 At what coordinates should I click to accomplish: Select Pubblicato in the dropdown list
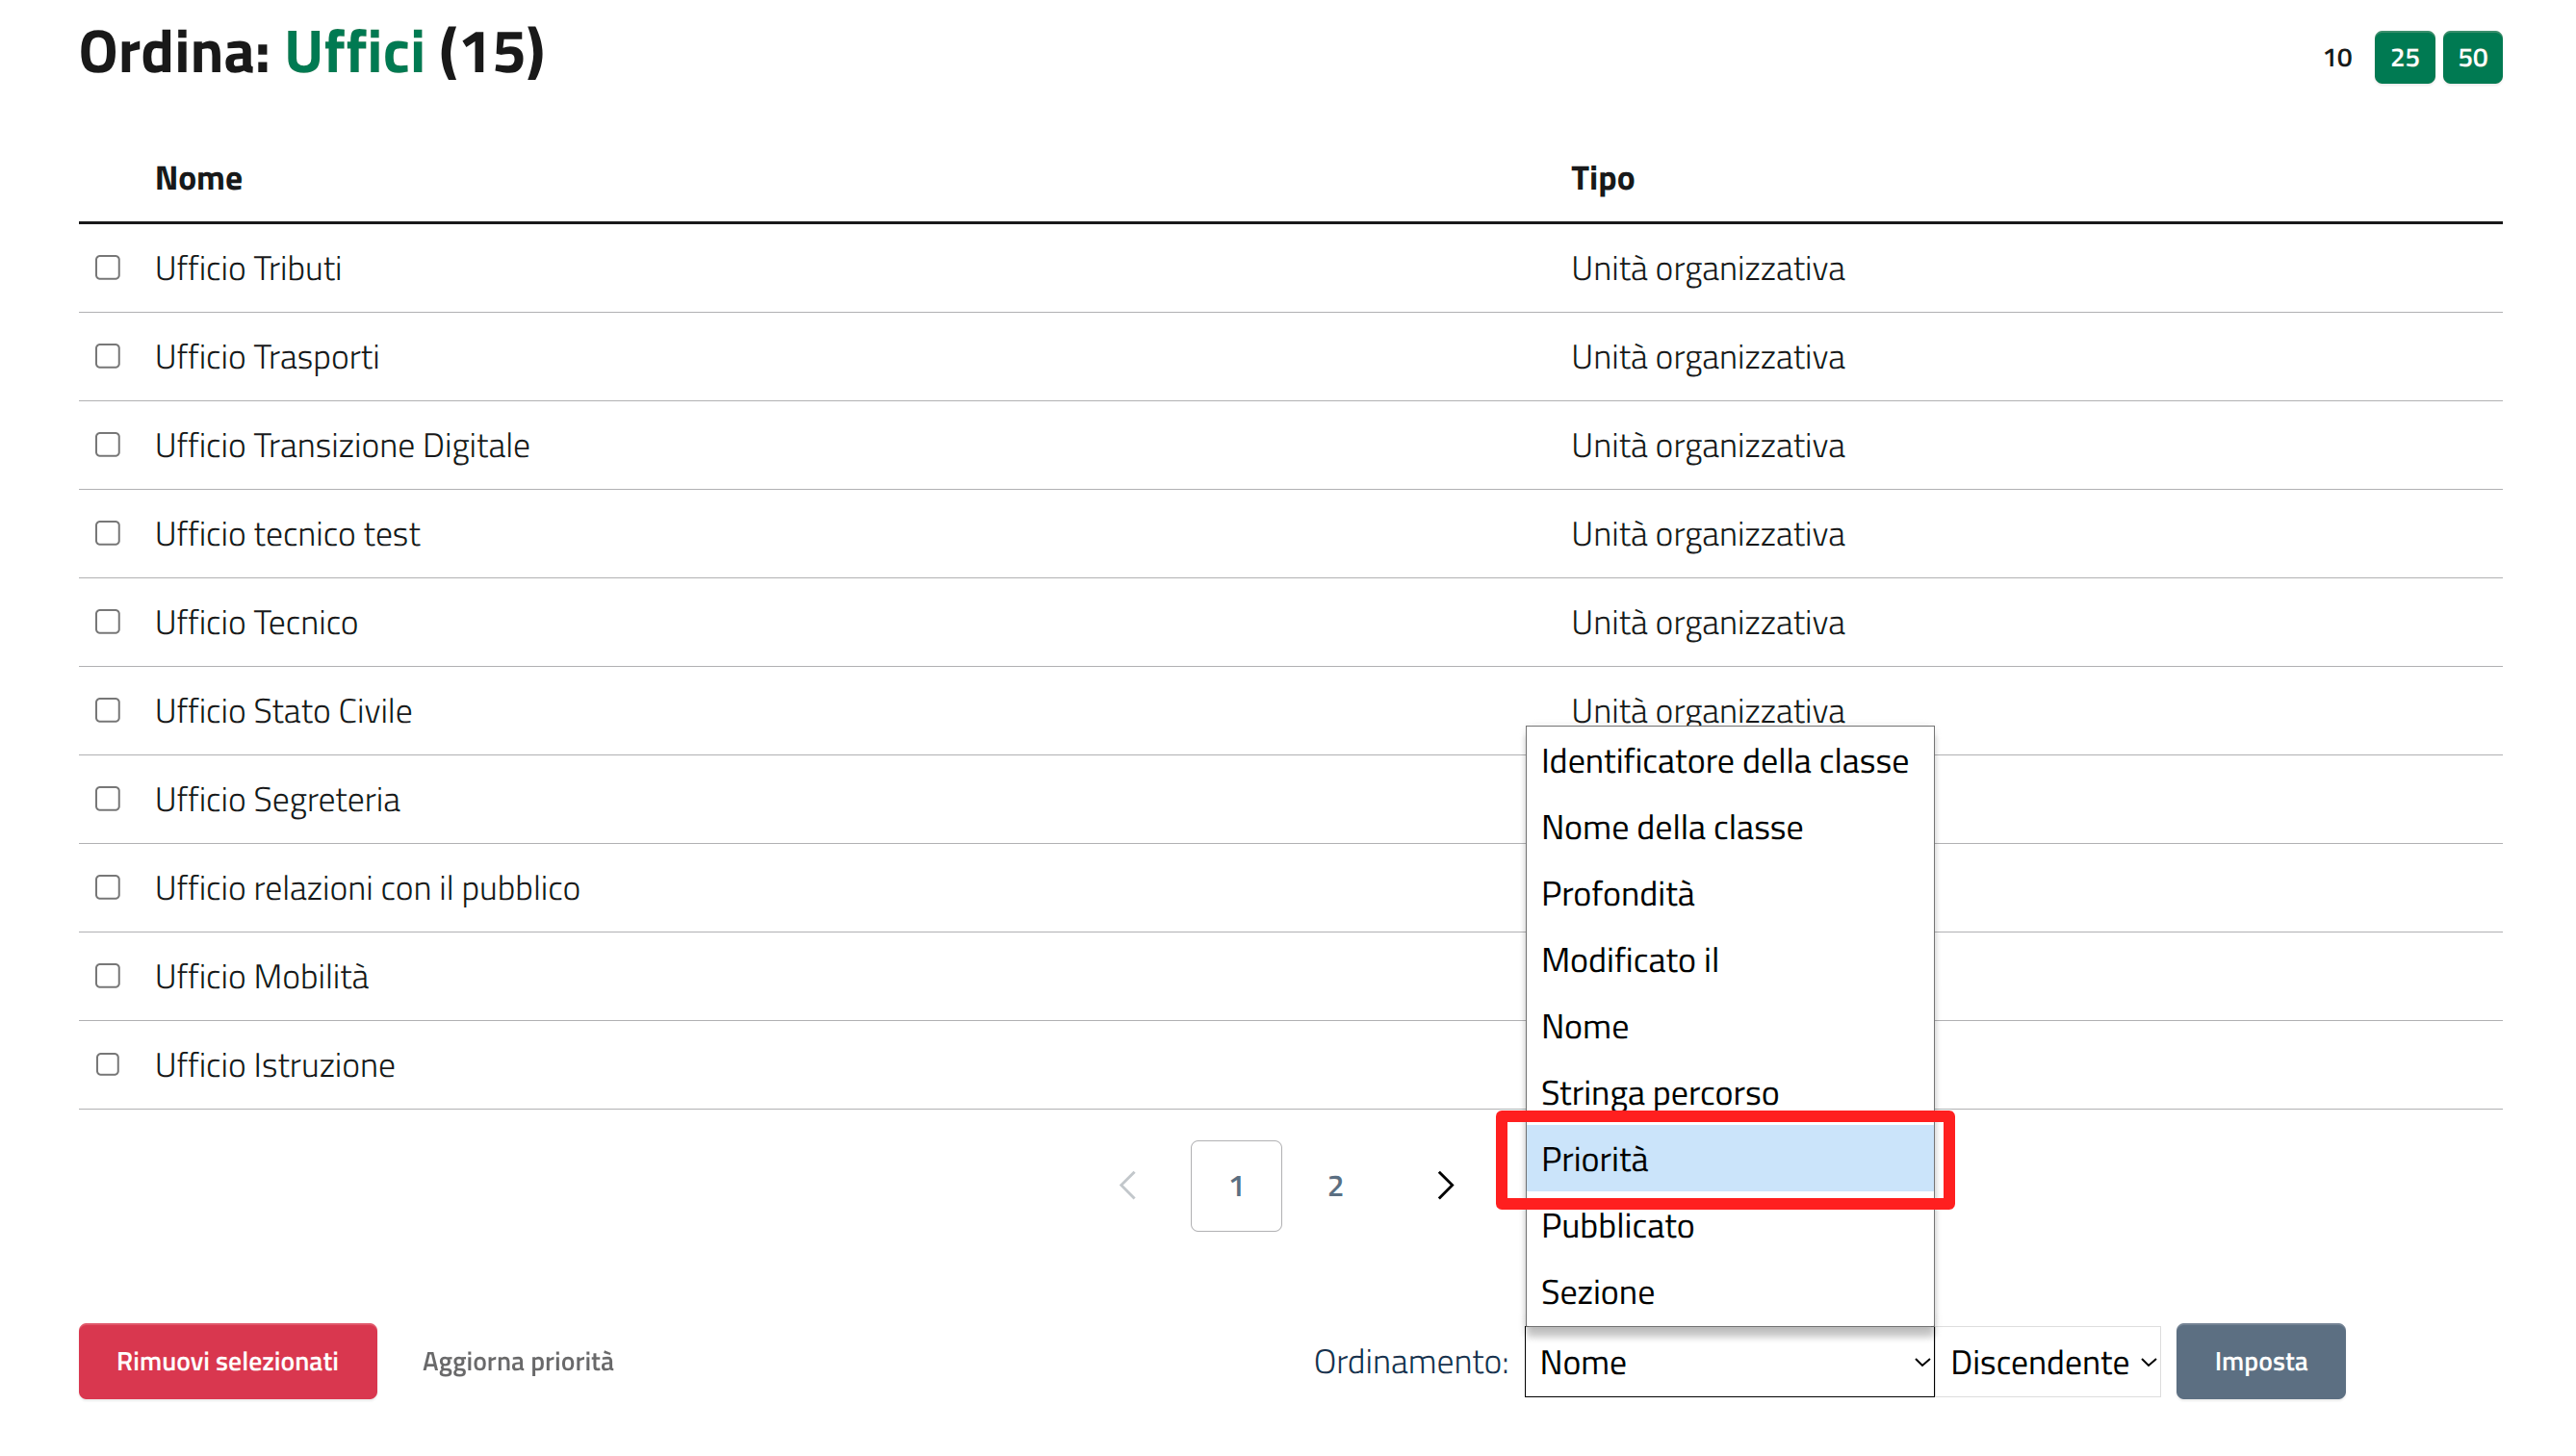[x=1729, y=1226]
